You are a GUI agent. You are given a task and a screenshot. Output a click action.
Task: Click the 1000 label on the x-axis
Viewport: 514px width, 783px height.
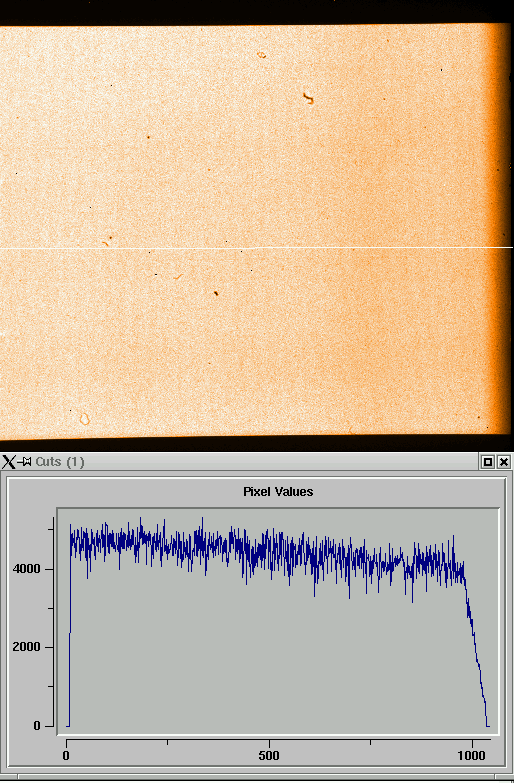click(472, 756)
